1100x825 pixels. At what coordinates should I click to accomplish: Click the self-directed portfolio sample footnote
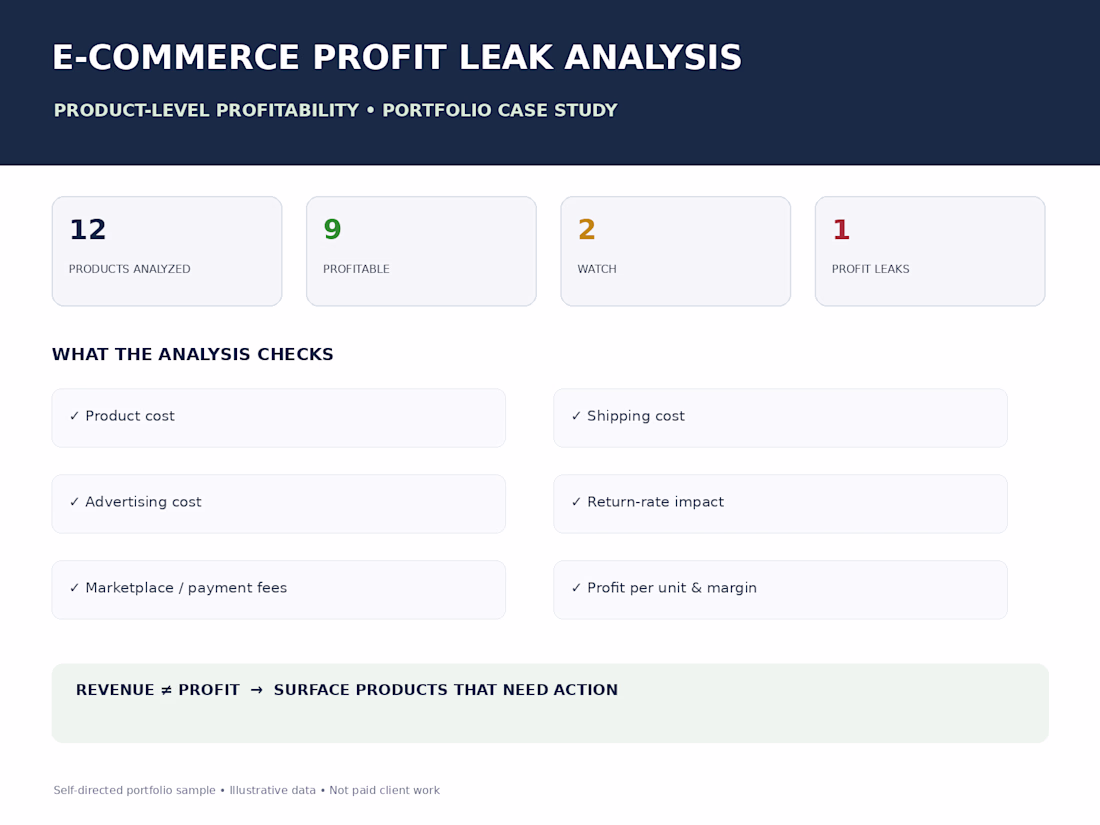point(247,790)
